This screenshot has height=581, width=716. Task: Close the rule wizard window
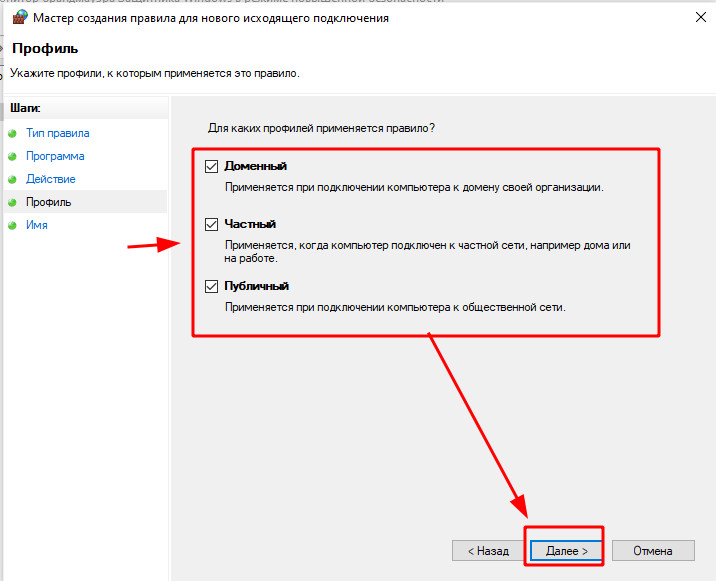(x=696, y=18)
